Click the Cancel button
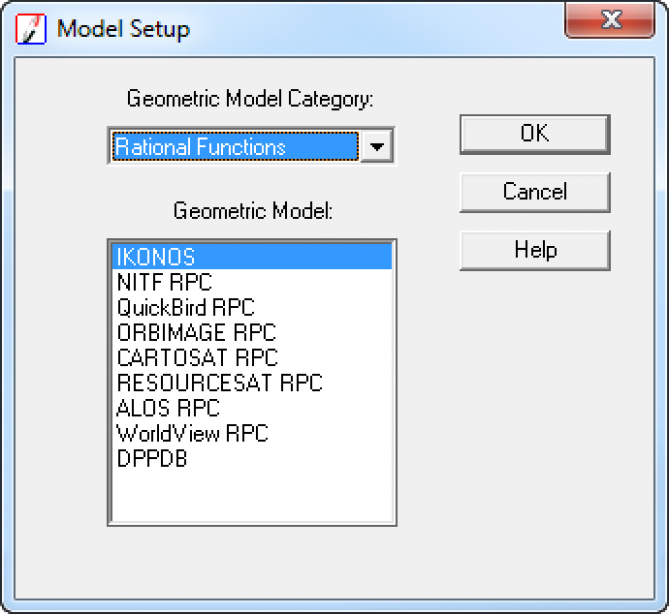Screen dimensions: 669x614 tap(535, 192)
